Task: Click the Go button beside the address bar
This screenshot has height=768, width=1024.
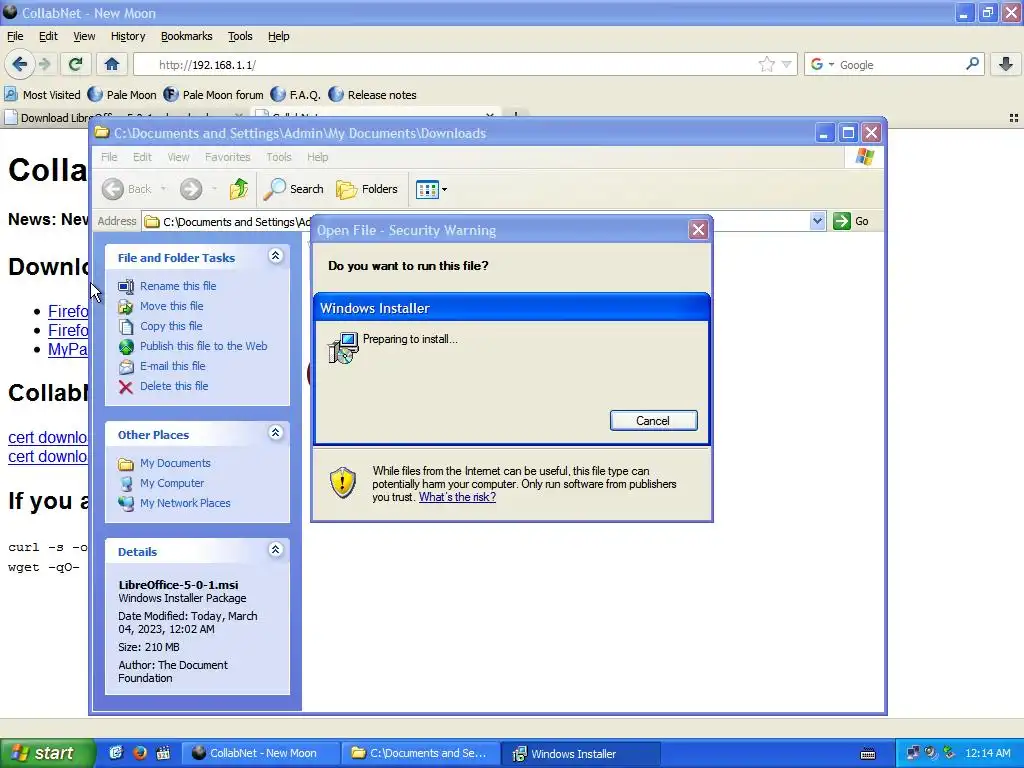Action: (851, 221)
